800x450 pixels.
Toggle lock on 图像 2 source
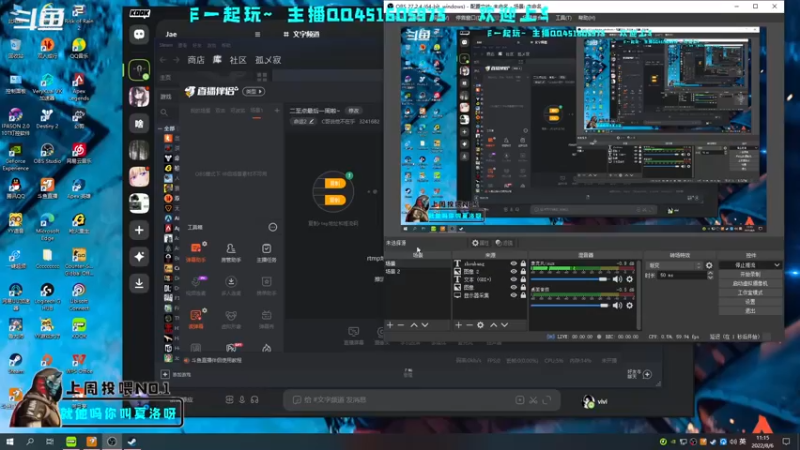(x=523, y=271)
